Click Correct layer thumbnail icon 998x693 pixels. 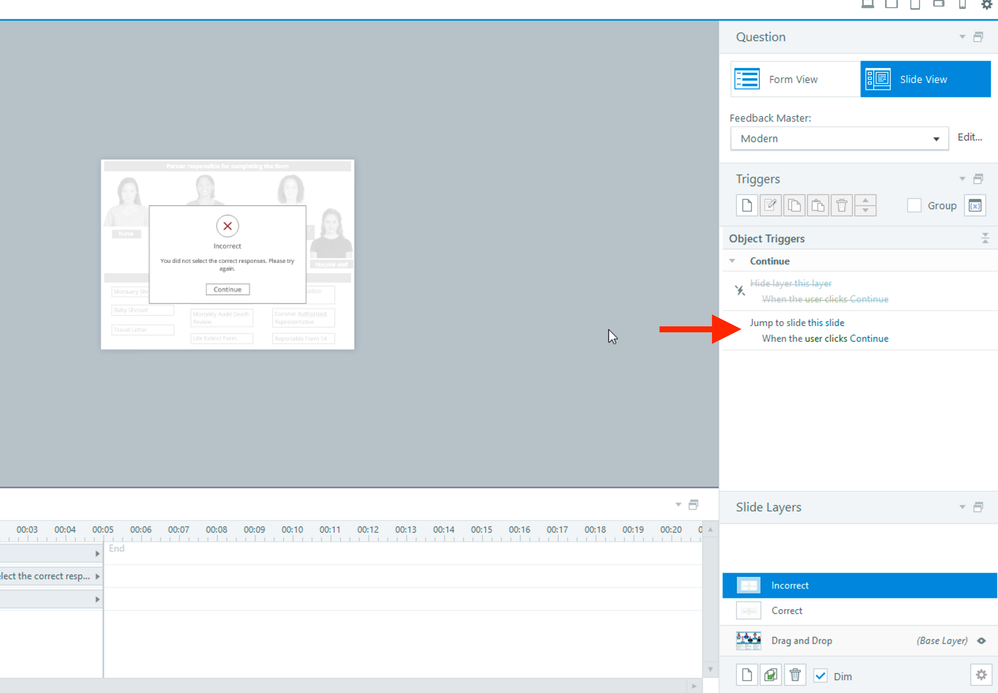tap(748, 610)
